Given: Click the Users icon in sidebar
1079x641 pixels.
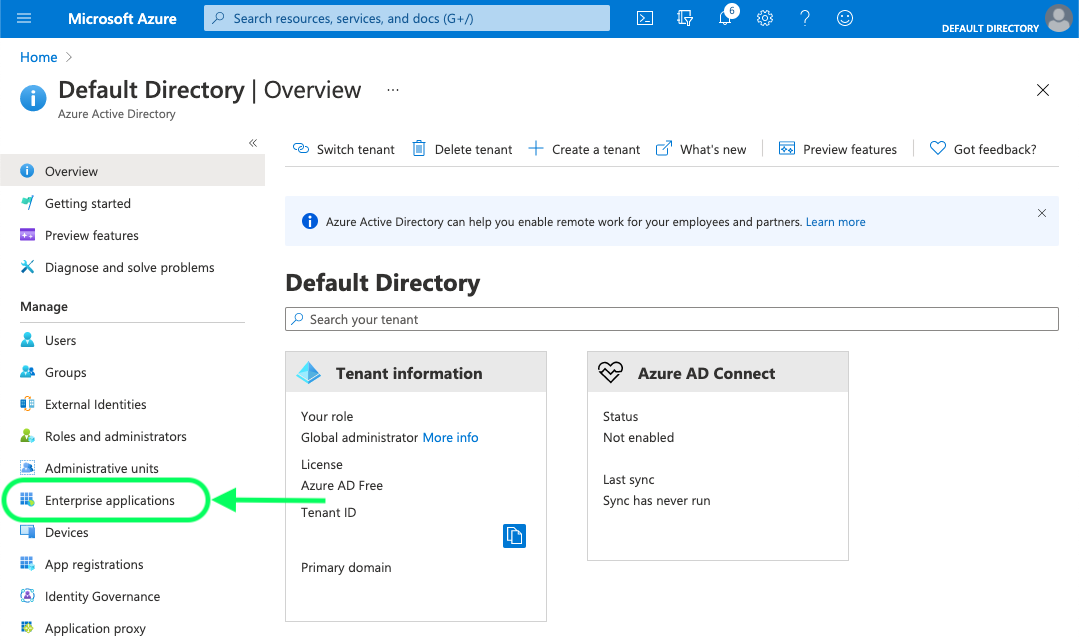Looking at the screenshot, I should pyautogui.click(x=28, y=340).
